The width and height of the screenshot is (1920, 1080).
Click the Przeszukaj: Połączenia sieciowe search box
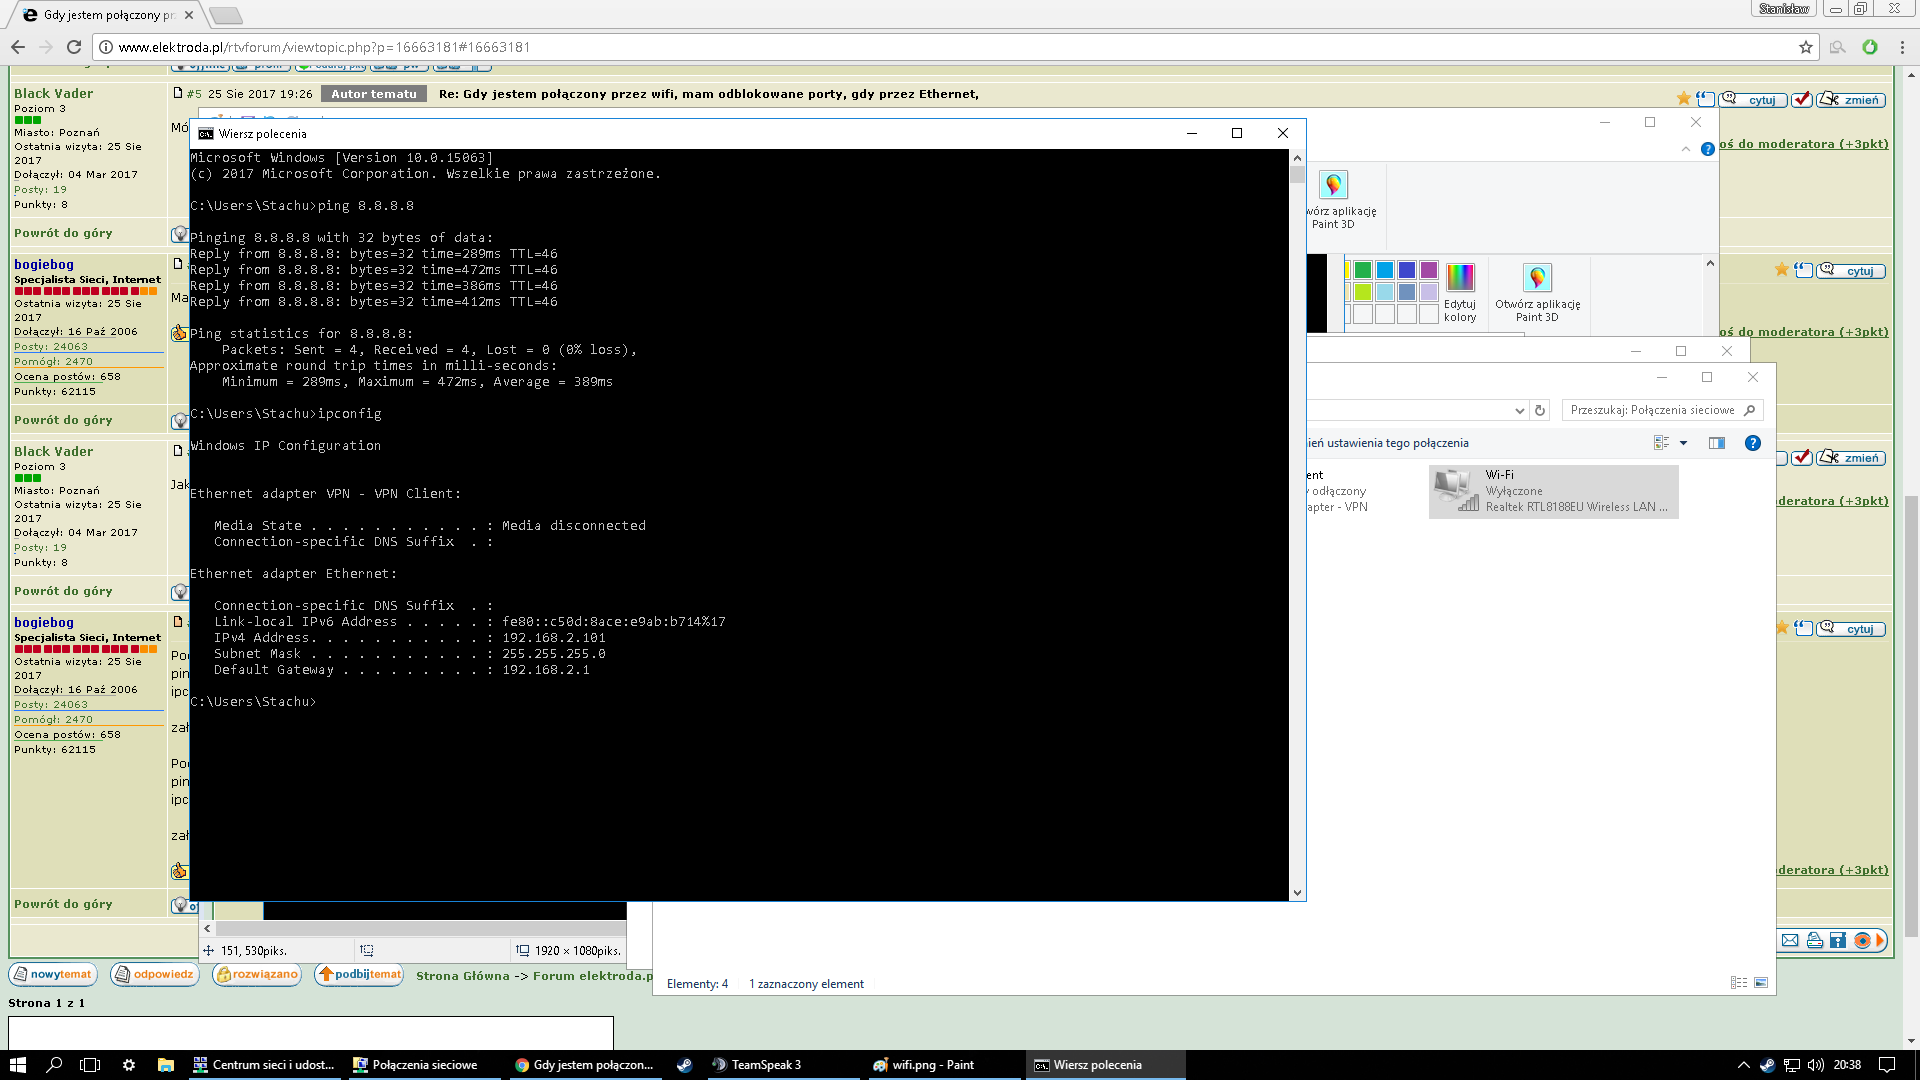pos(1662,410)
